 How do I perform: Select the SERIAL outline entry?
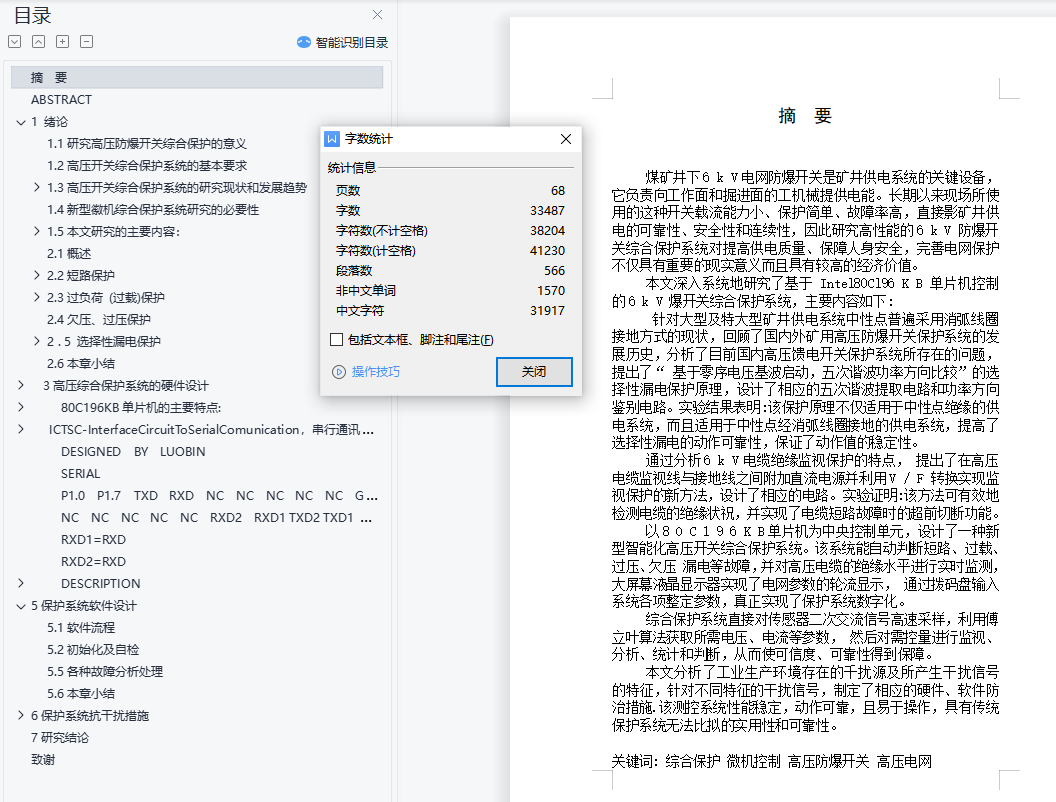coord(80,474)
